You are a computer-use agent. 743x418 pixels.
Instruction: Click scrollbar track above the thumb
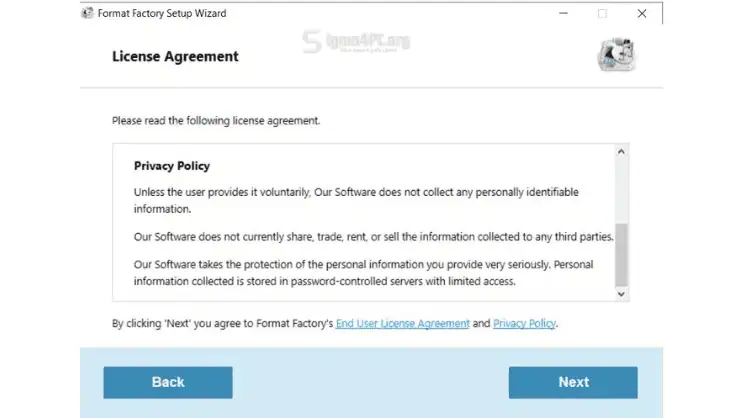621,190
